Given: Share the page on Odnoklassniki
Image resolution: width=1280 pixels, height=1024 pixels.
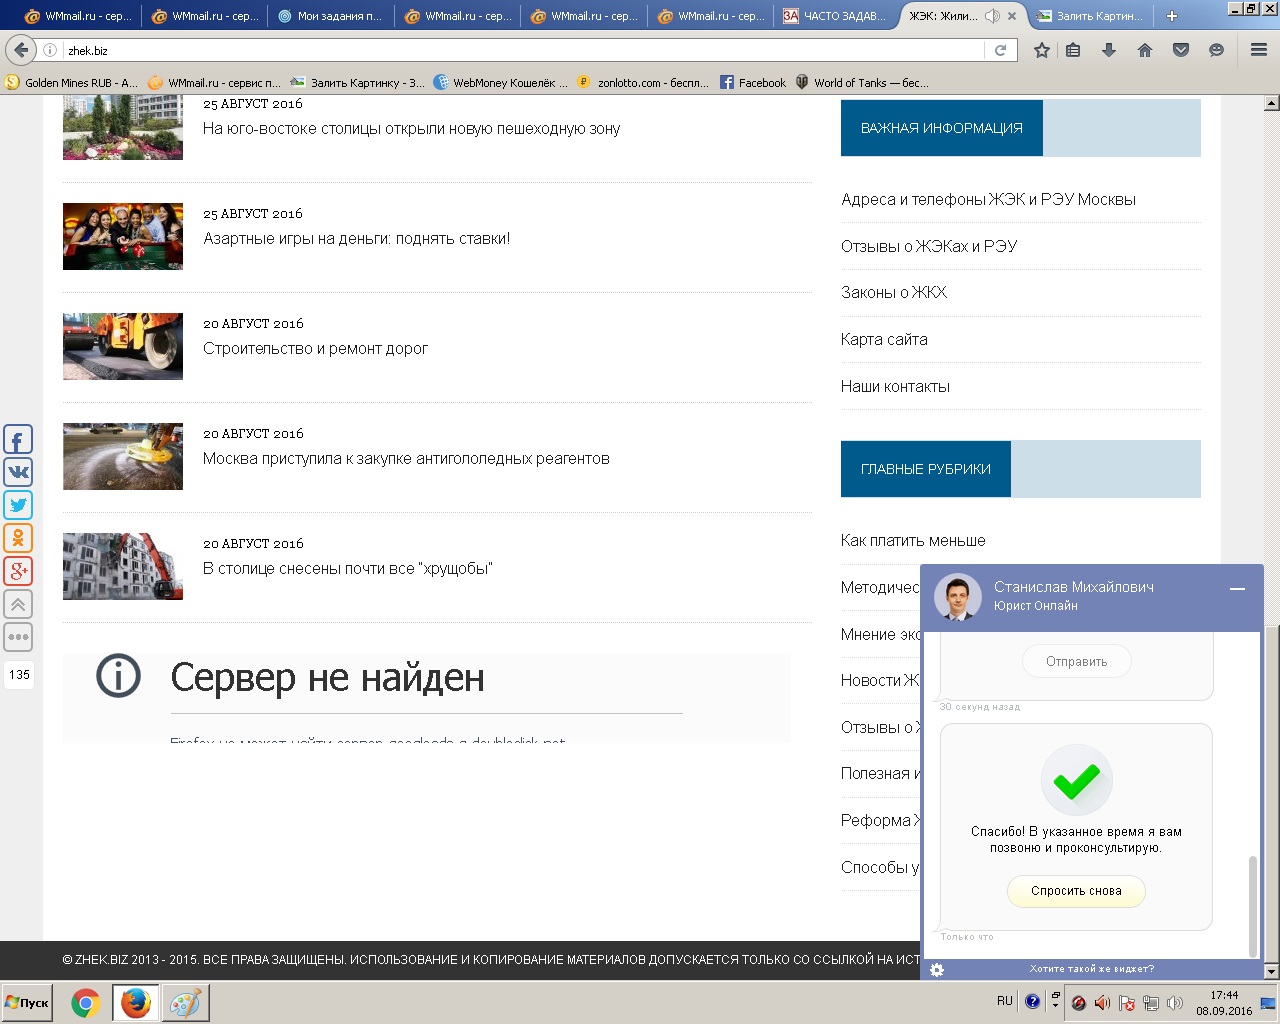Looking at the screenshot, I should coord(18,538).
